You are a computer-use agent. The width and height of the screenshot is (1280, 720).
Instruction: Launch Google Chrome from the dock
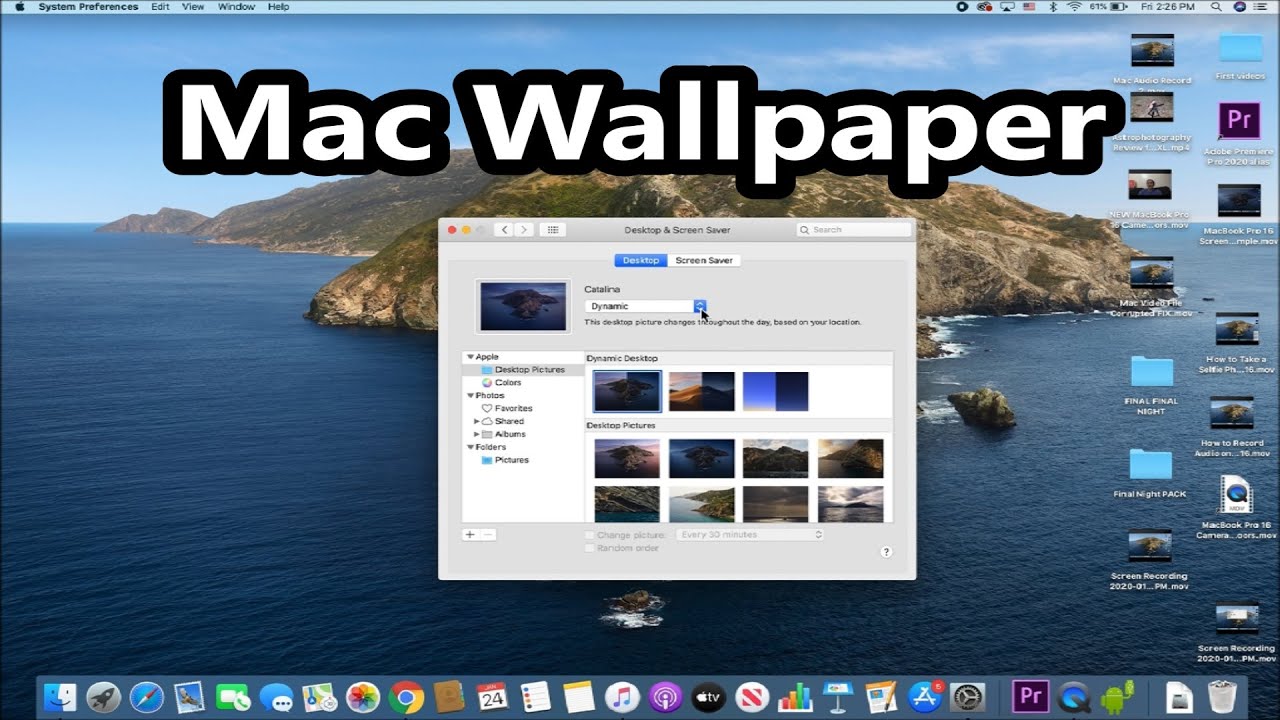(x=405, y=697)
